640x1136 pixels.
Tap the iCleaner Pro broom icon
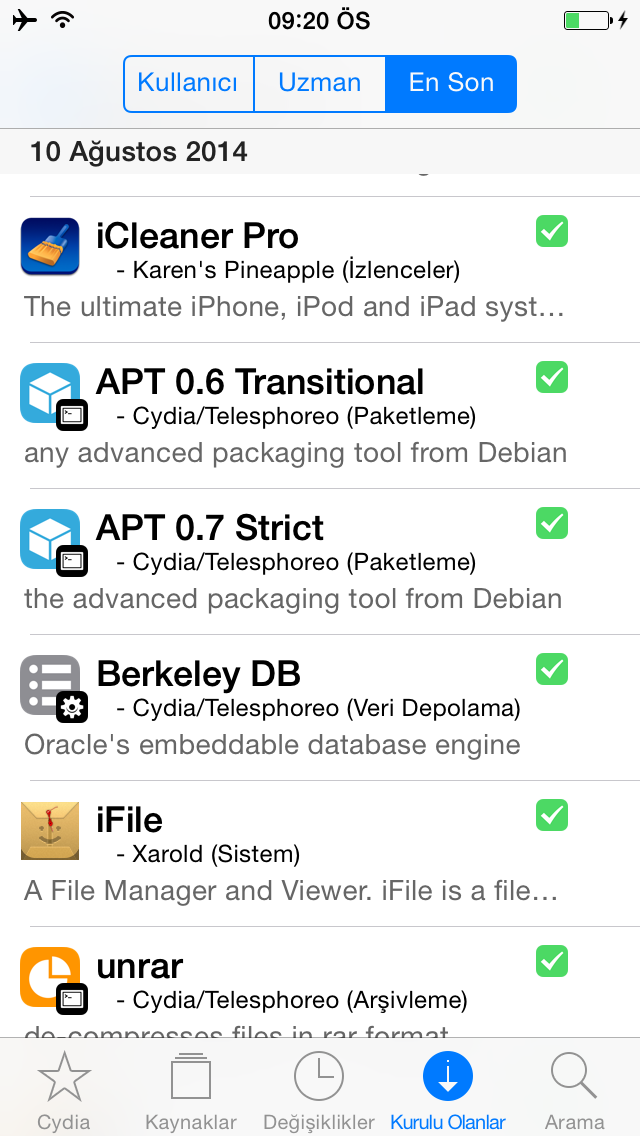pos(50,246)
